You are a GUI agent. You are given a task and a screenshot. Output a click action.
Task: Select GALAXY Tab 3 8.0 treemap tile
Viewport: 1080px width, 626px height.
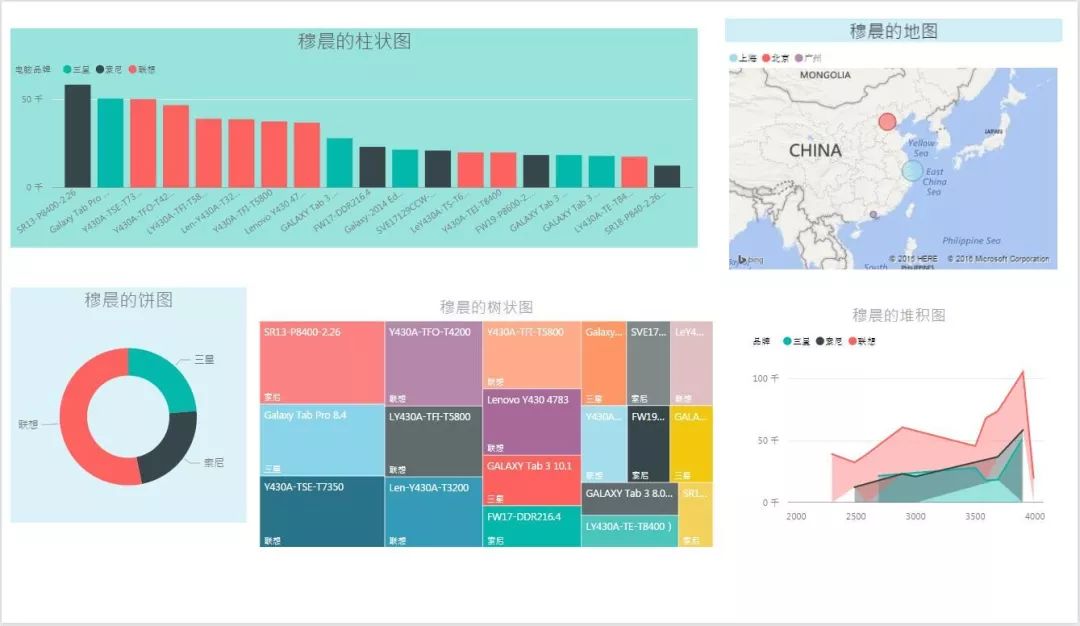(630, 499)
